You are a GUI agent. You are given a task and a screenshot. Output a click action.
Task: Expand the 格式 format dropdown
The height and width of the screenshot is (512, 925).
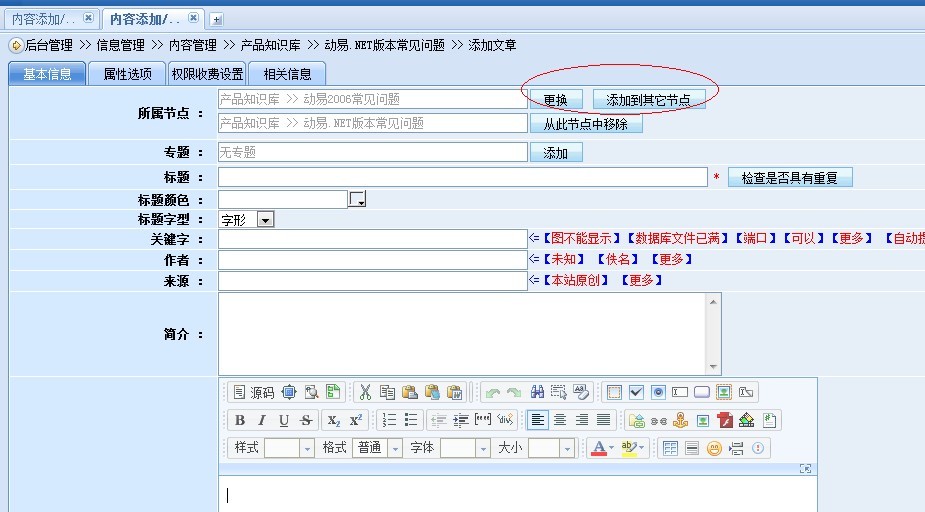[394, 448]
